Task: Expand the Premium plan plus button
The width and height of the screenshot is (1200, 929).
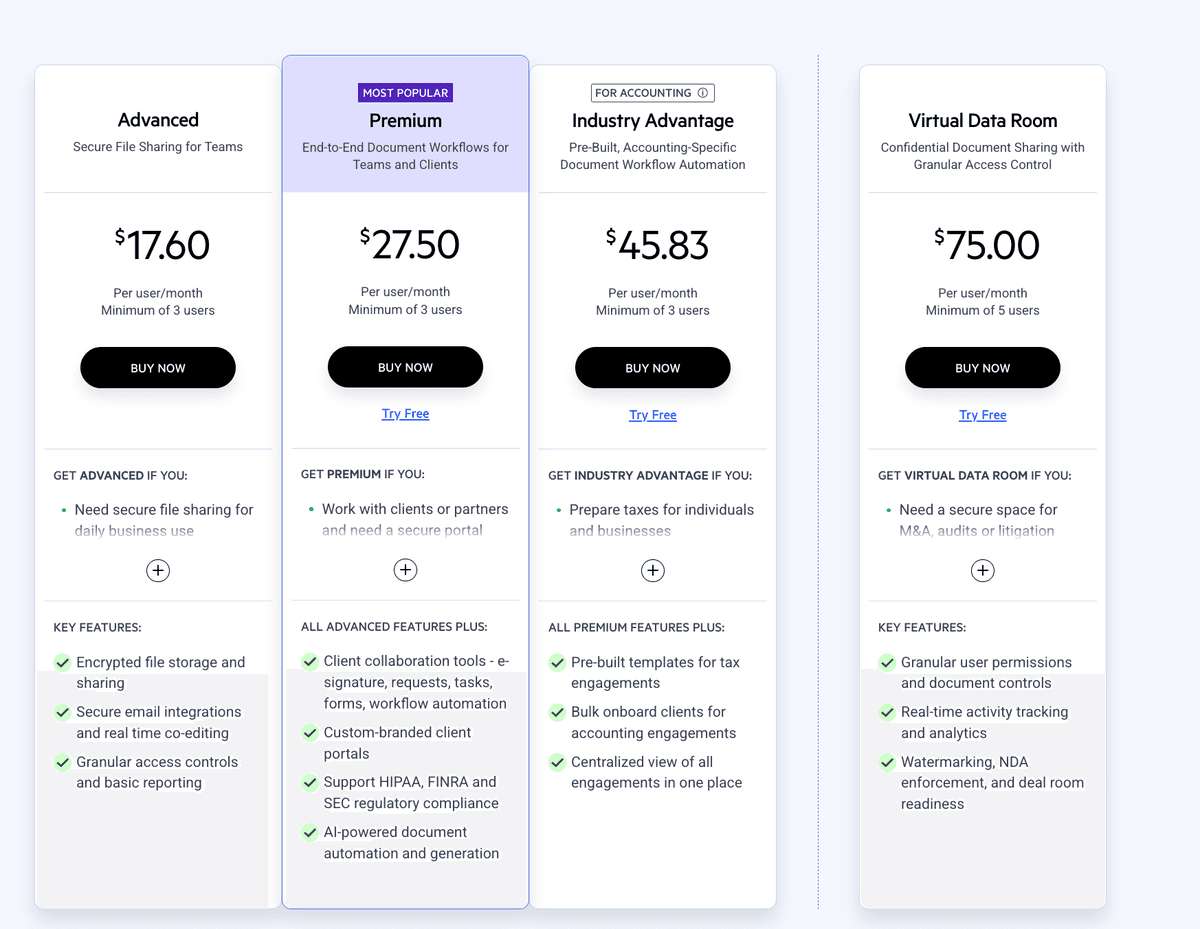Action: point(405,569)
